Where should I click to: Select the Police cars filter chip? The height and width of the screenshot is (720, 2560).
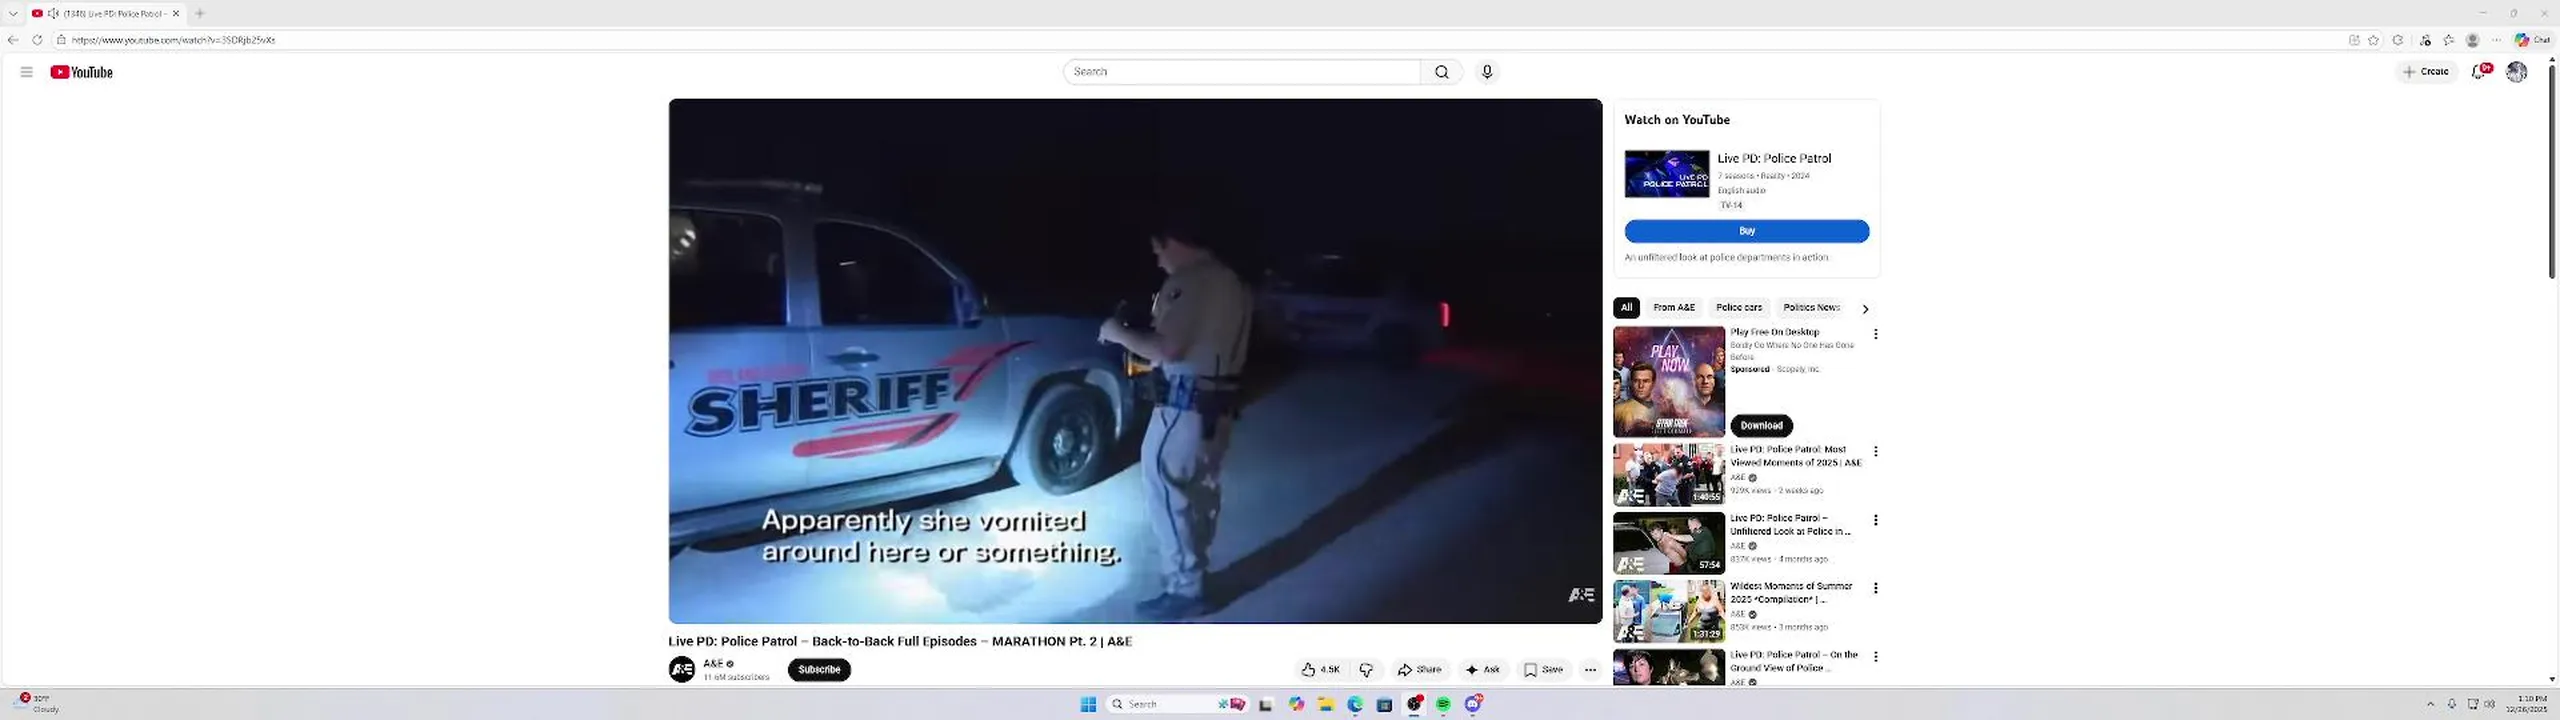[x=1739, y=308]
